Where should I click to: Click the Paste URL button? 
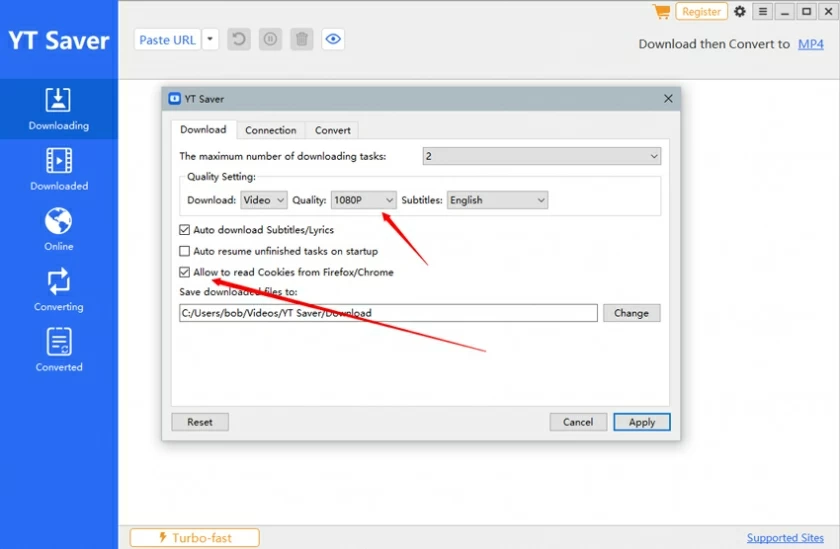pos(168,40)
